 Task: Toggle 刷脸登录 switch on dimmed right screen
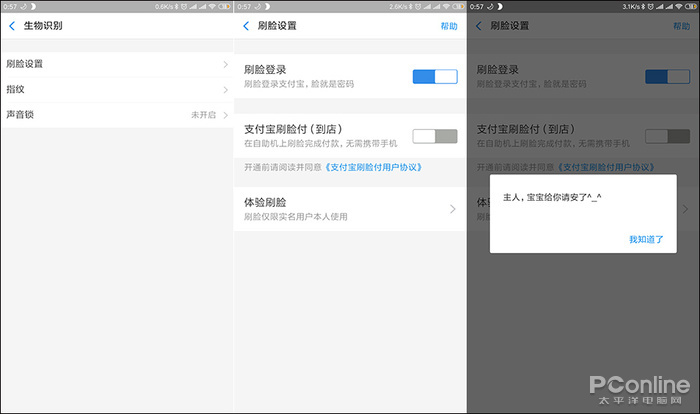(667, 76)
